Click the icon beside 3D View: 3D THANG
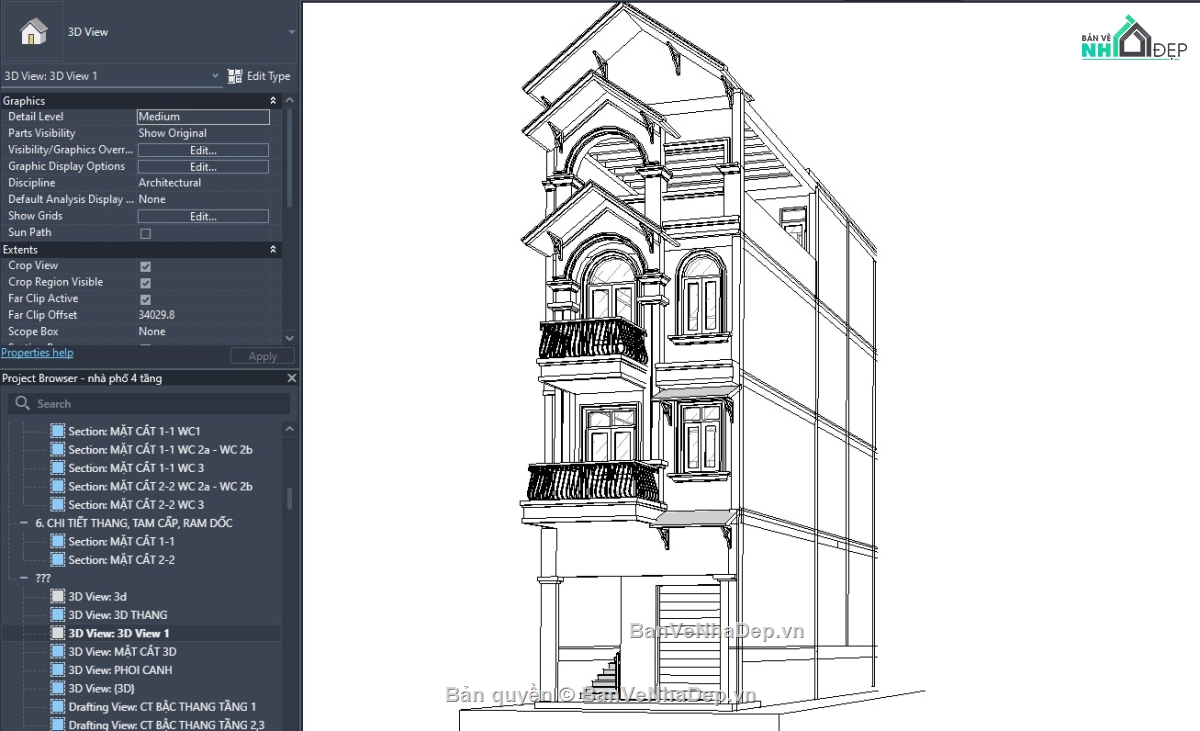Viewport: 1200px width, 731px height. [x=57, y=615]
